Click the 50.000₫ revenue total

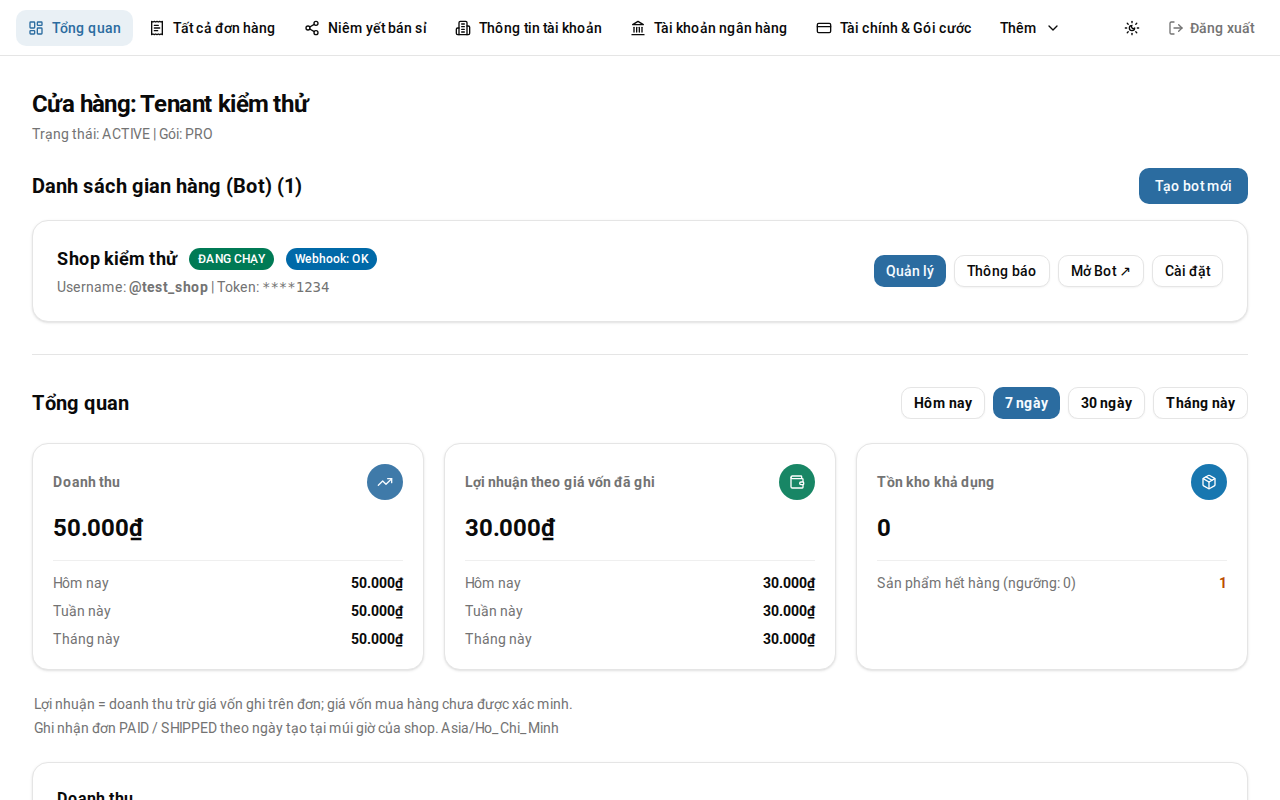click(x=98, y=528)
